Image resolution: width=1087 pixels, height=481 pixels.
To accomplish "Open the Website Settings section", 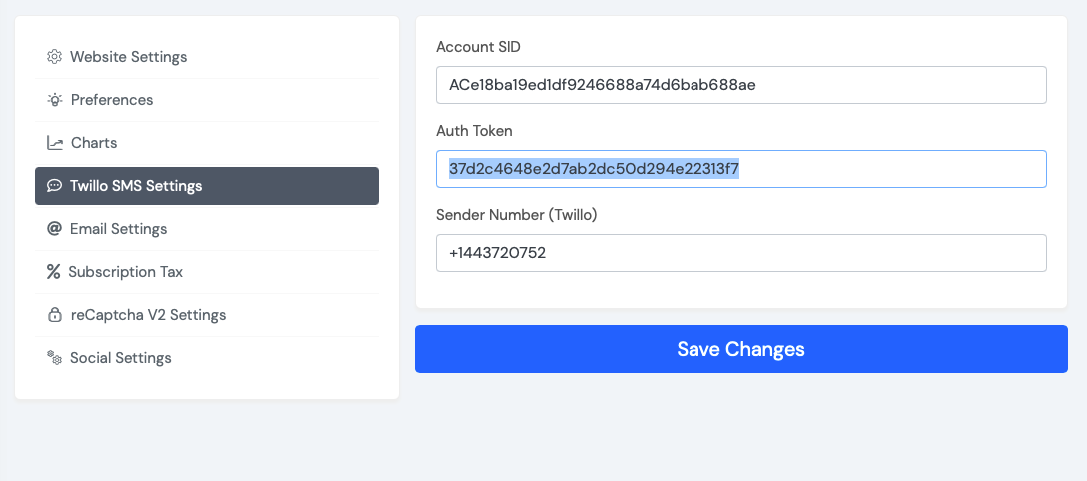I will (x=207, y=57).
